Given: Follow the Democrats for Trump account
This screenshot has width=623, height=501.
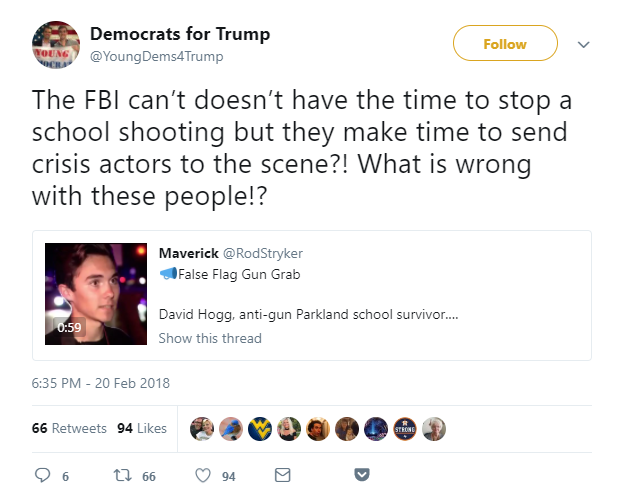Looking at the screenshot, I should click(505, 44).
